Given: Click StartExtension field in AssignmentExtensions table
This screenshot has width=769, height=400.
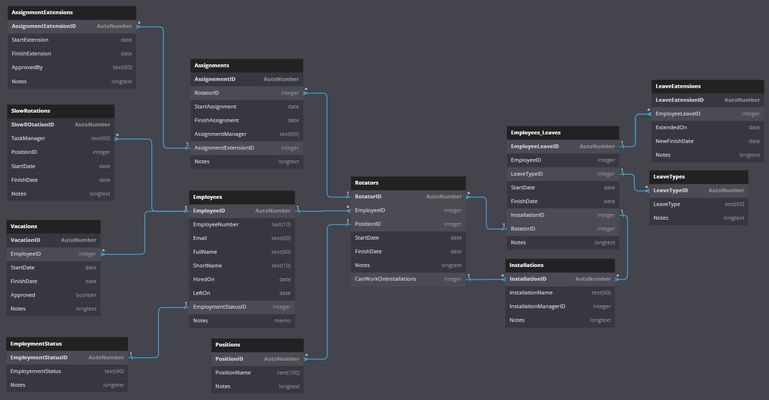Looking at the screenshot, I should [72, 40].
